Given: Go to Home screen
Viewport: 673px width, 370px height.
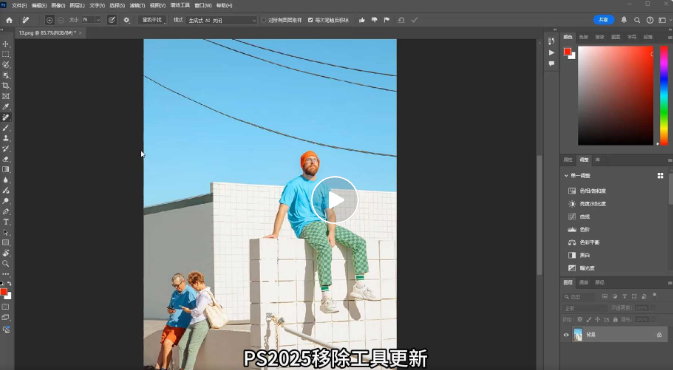Looking at the screenshot, I should [9, 20].
